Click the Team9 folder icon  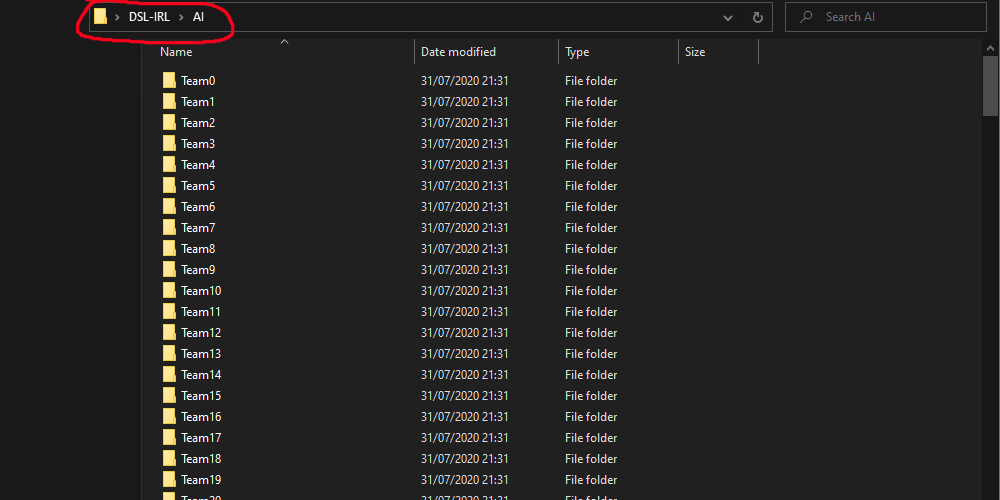(169, 270)
